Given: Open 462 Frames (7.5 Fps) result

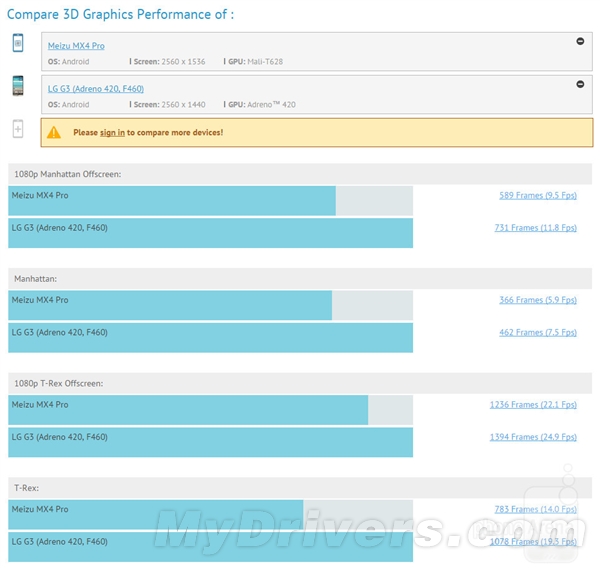Looking at the screenshot, I should (x=538, y=332).
